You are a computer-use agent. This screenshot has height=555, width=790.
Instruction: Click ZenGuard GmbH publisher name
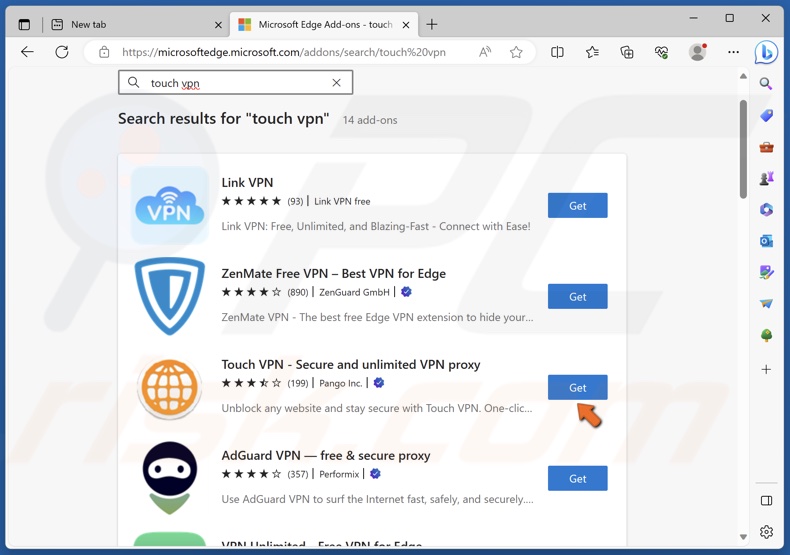[x=354, y=292]
